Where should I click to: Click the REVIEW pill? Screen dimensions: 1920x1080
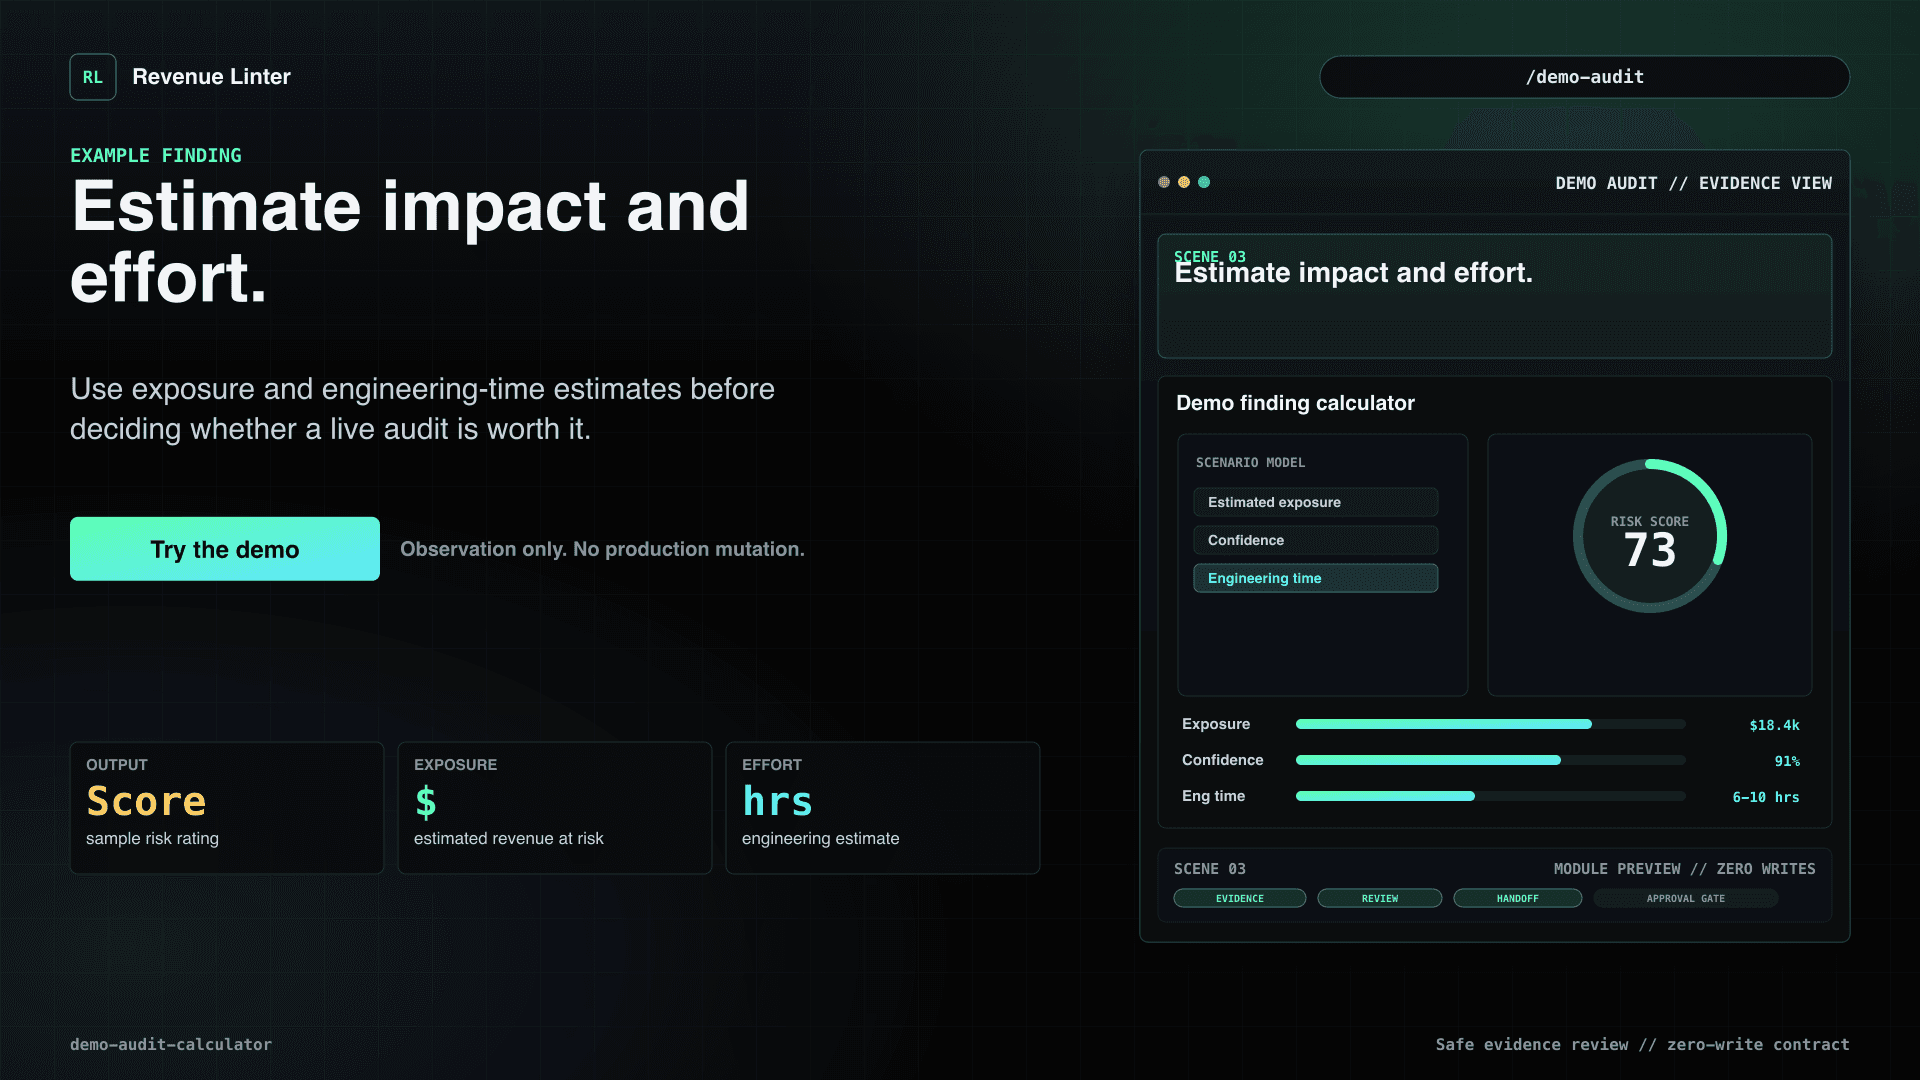[x=1380, y=898]
